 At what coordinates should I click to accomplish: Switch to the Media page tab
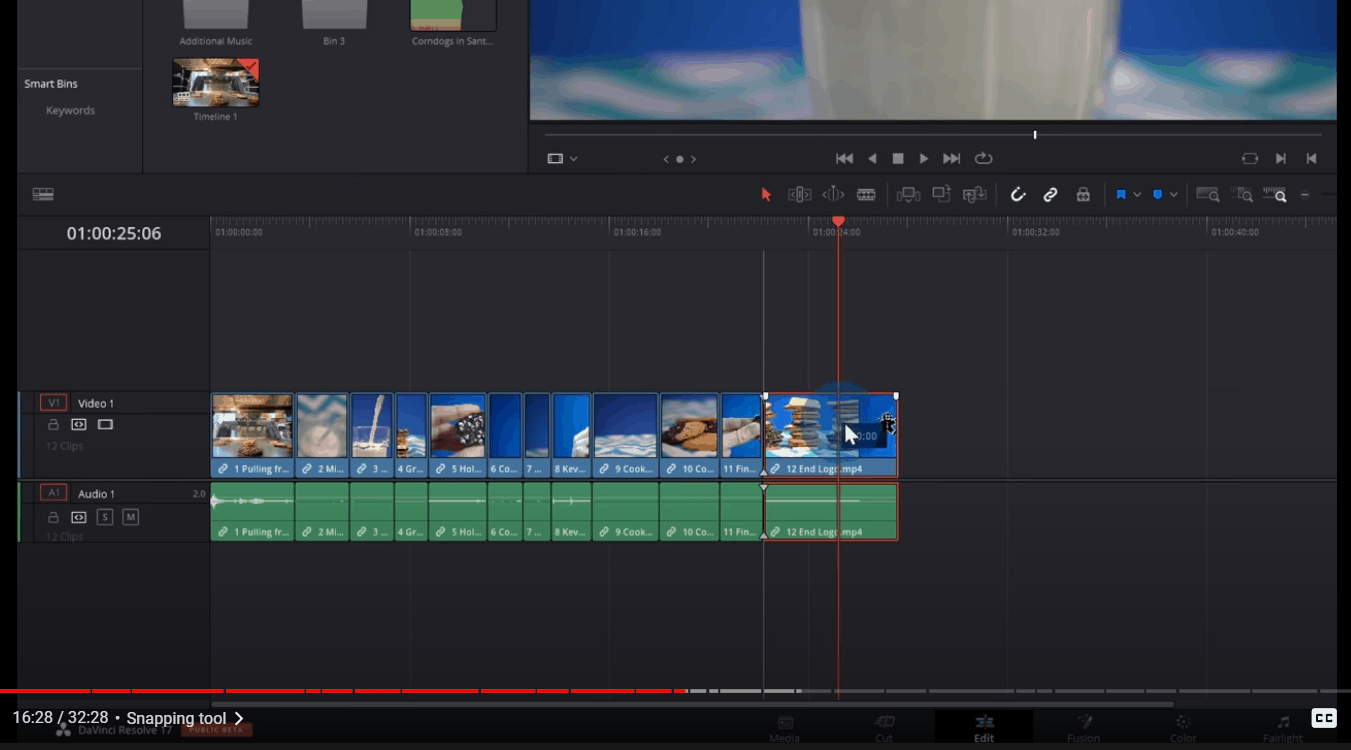(x=785, y=729)
